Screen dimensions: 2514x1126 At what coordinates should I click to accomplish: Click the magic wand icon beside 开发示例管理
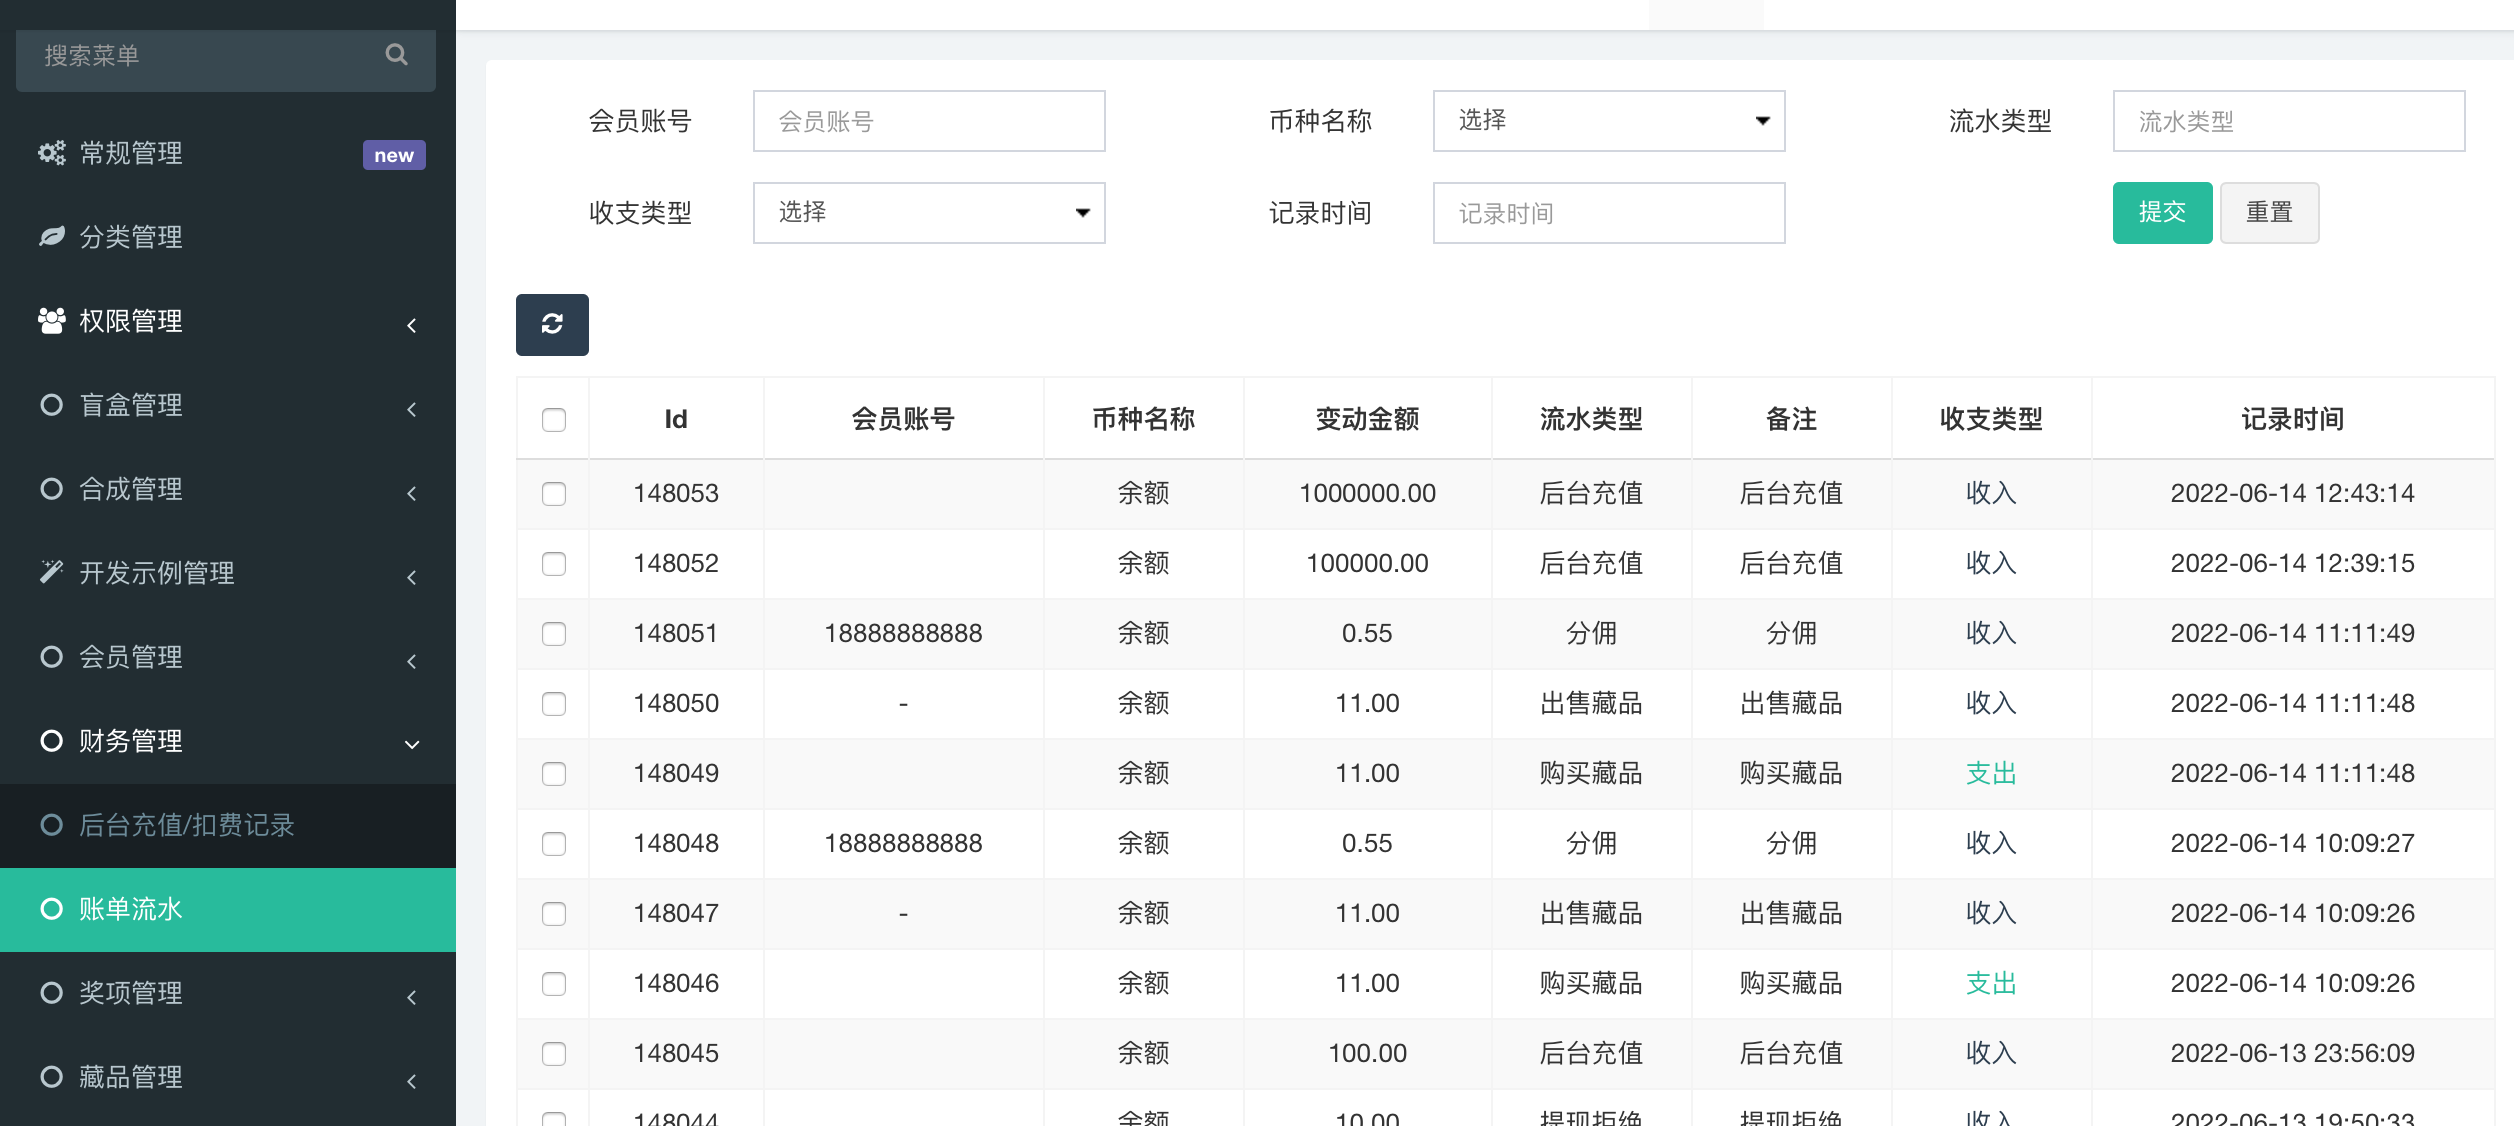[51, 572]
